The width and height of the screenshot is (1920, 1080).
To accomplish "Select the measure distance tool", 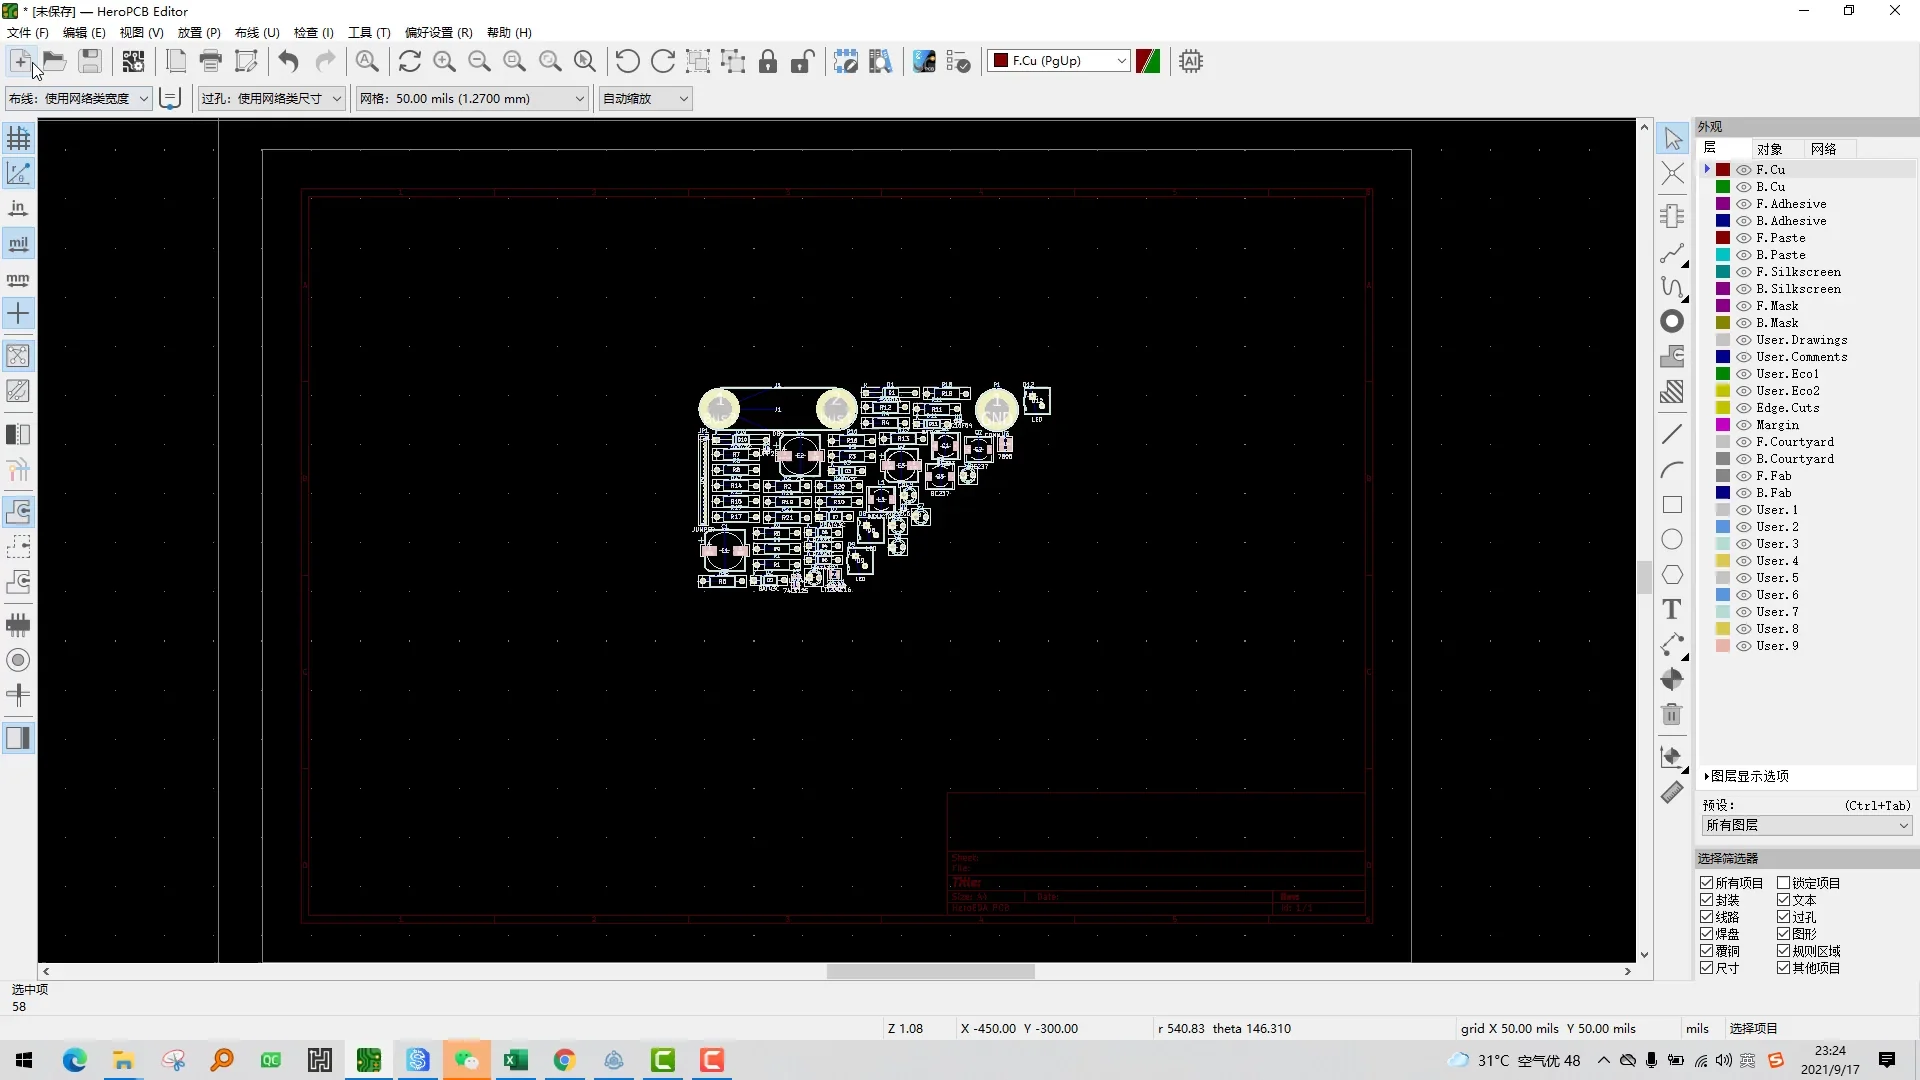I will click(x=1673, y=792).
